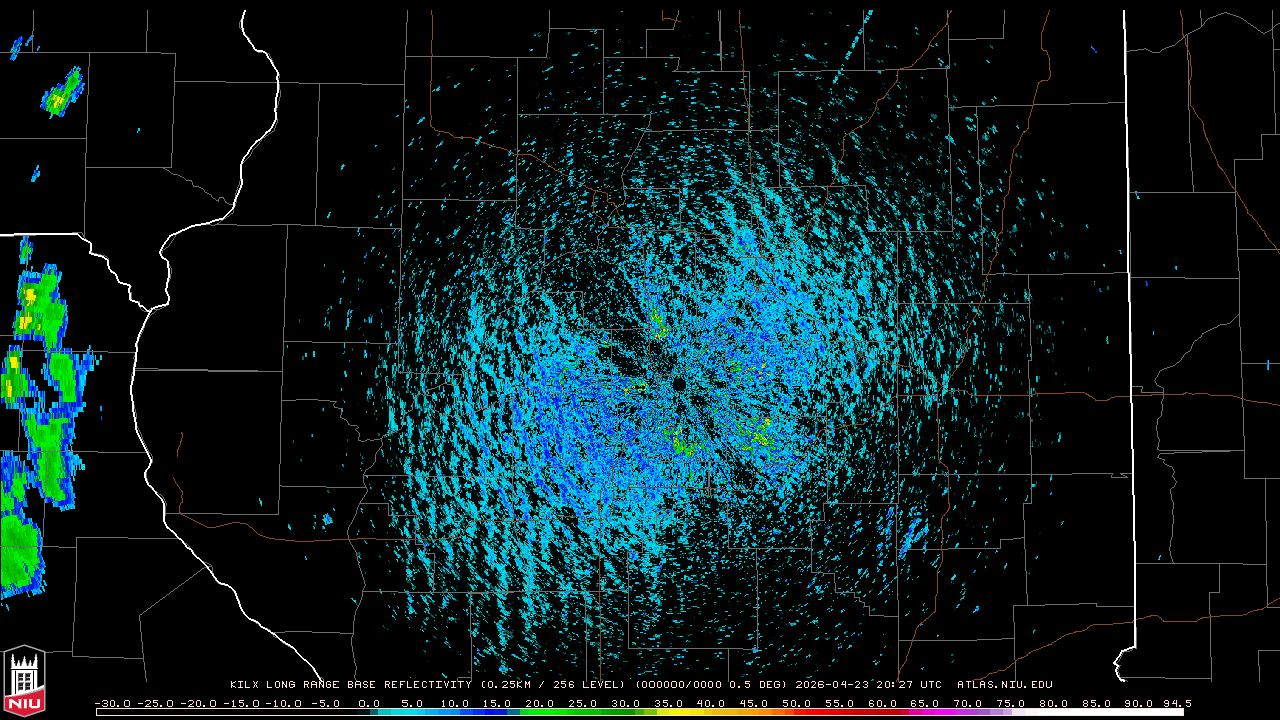Click the 0.5 DEG elevation text
The height and width of the screenshot is (720, 1280).
point(766,685)
